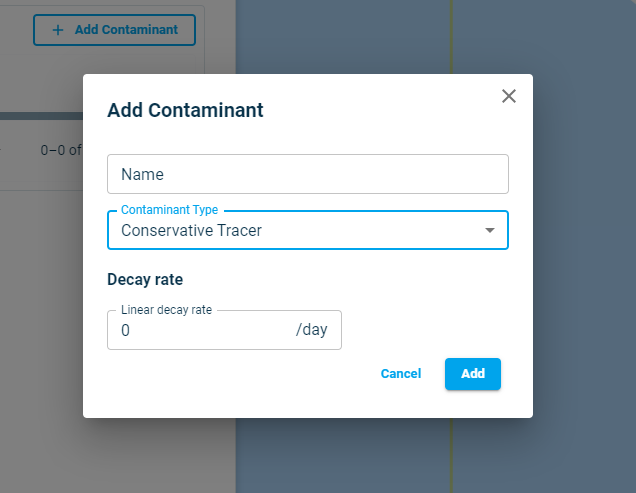
Task: Confirm with the blue Add button
Action: pos(472,374)
